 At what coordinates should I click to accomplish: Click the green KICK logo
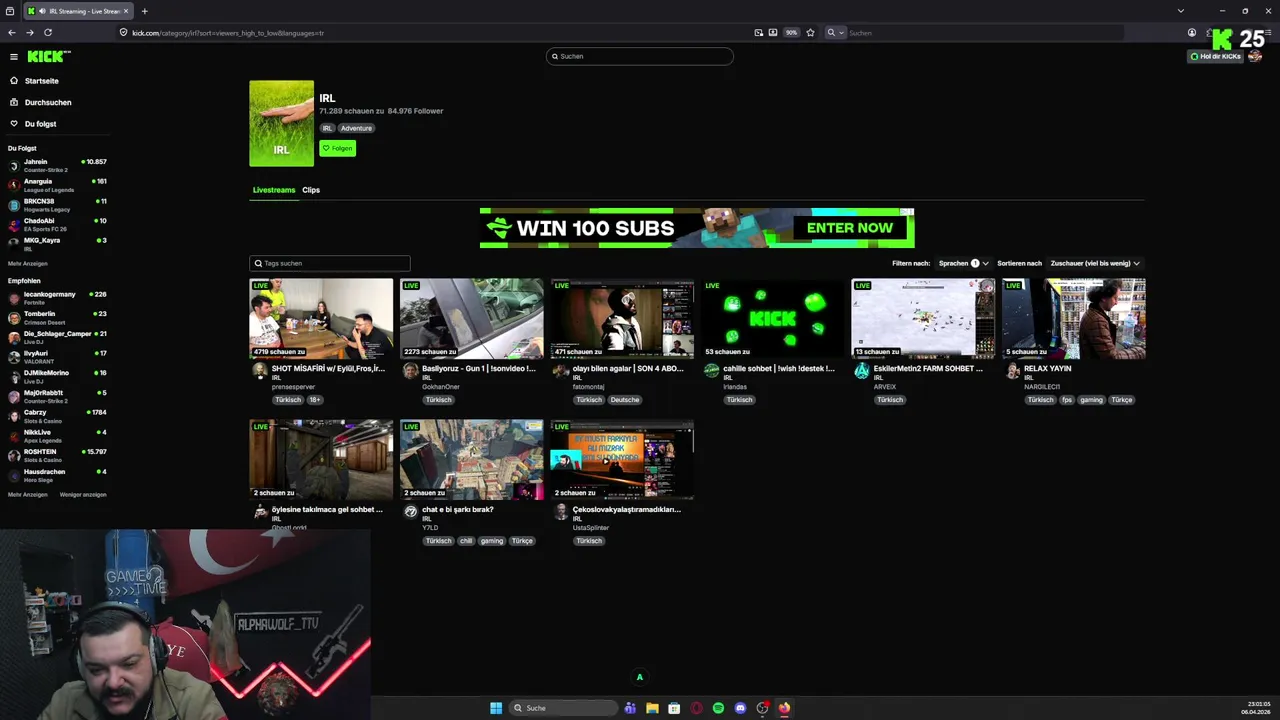[x=48, y=57]
